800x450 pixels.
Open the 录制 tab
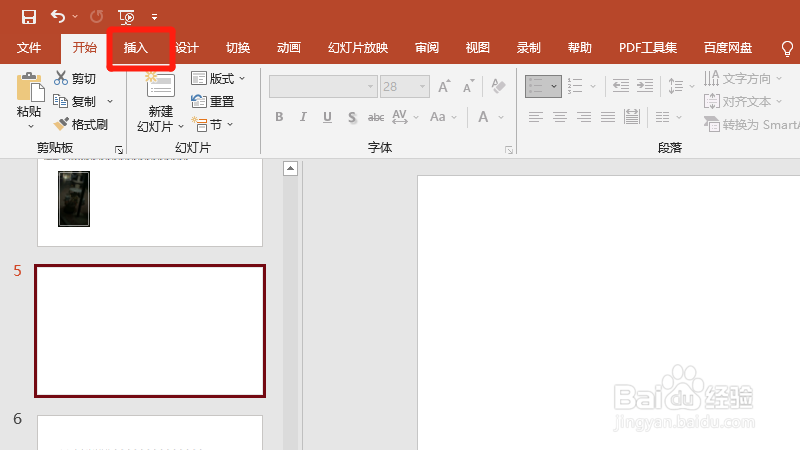pyautogui.click(x=529, y=48)
